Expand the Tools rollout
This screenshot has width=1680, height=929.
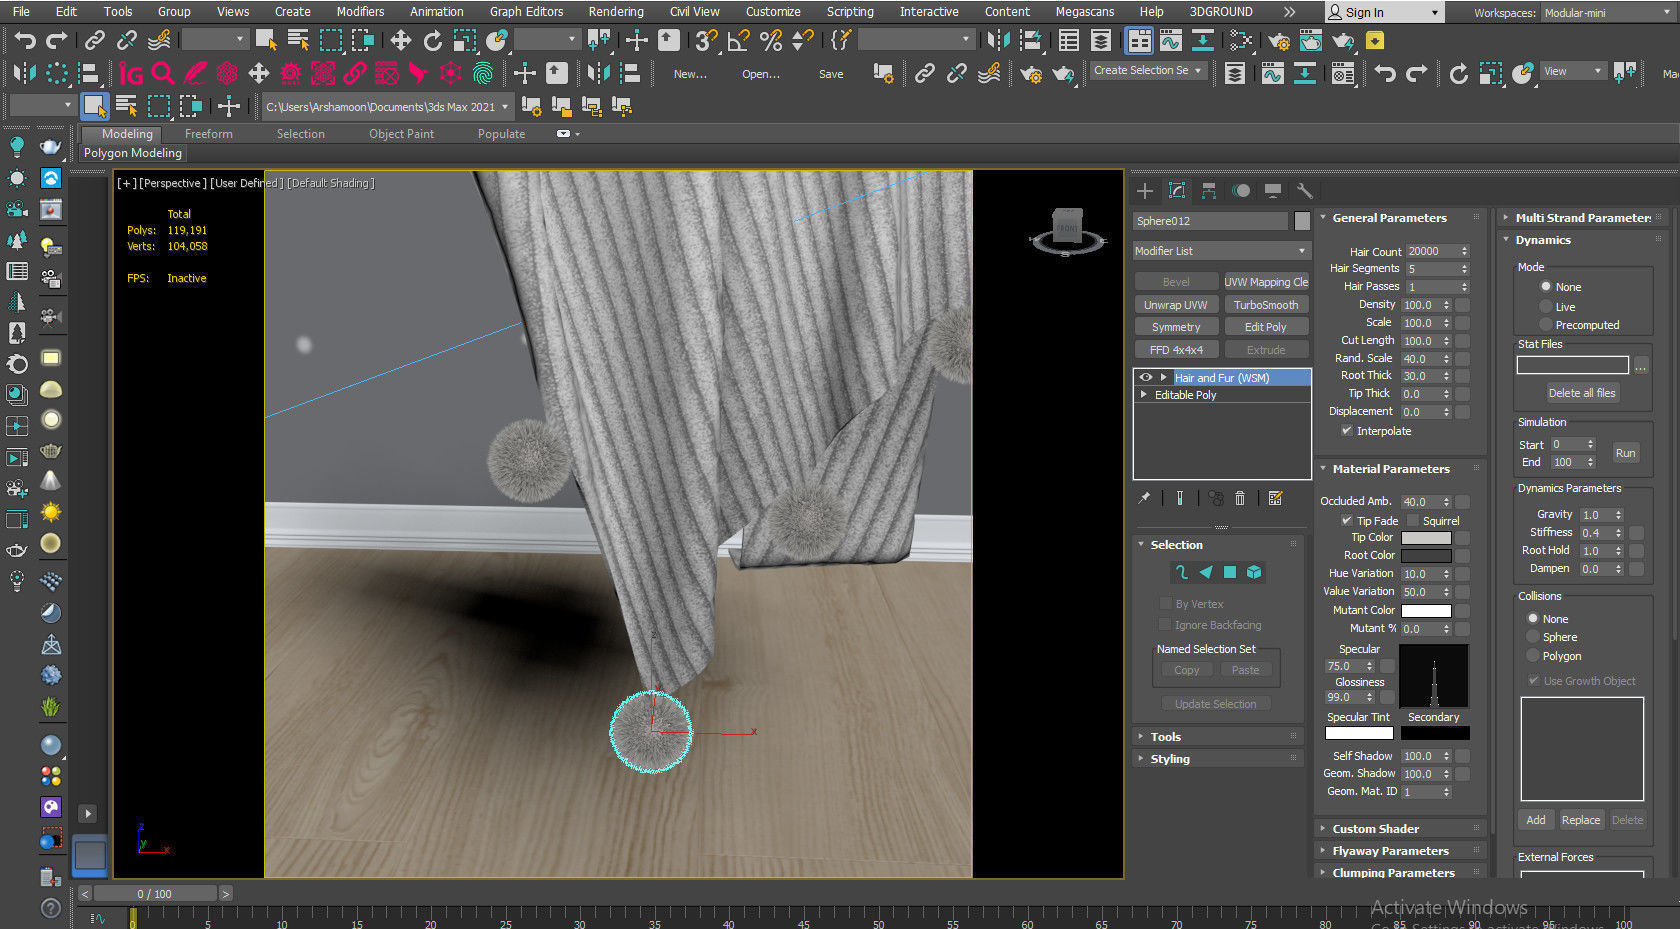(x=1218, y=737)
